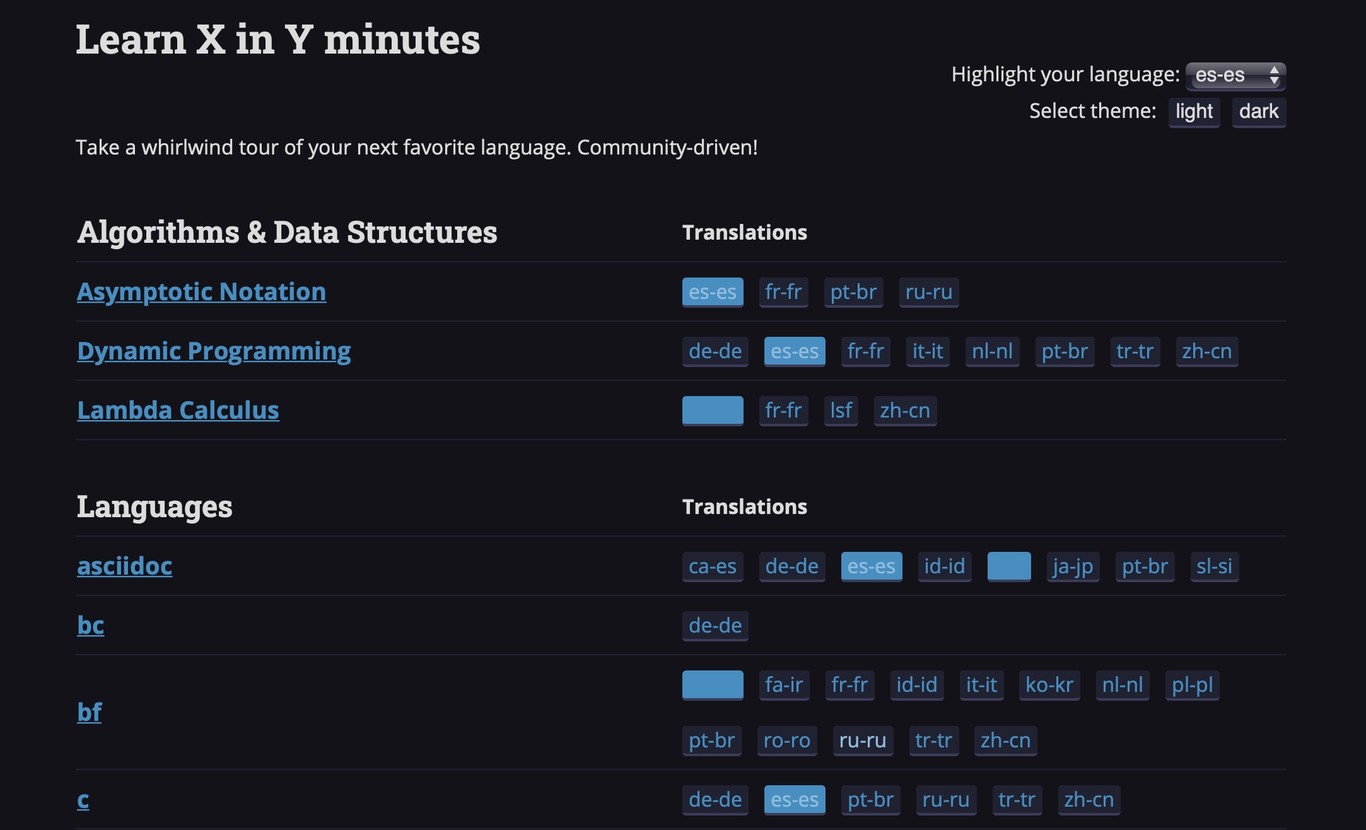
Task: Switch to the dark theme
Action: pos(1258,111)
